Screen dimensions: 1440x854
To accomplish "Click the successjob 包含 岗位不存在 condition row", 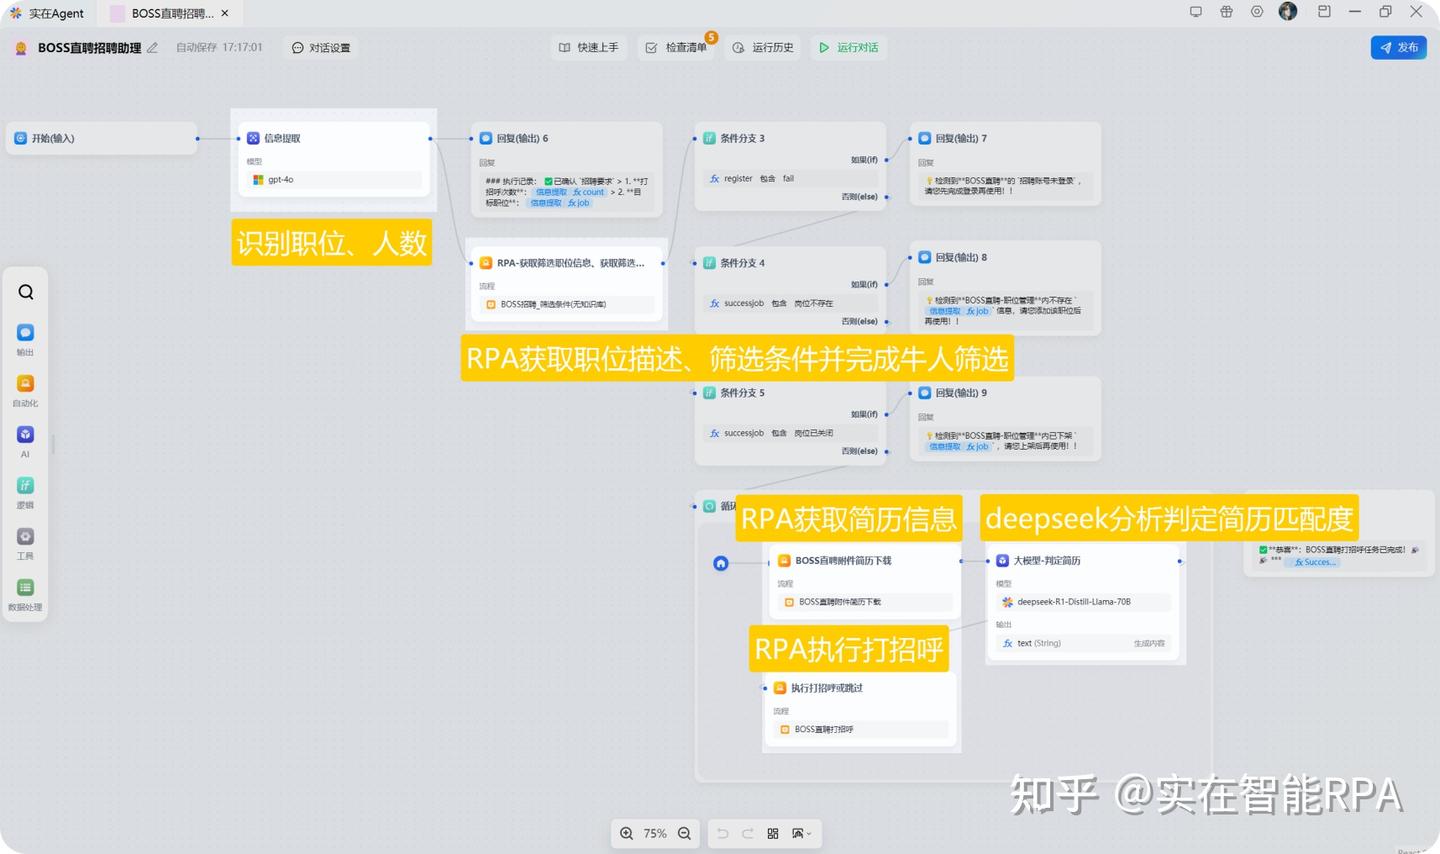I will [x=790, y=303].
